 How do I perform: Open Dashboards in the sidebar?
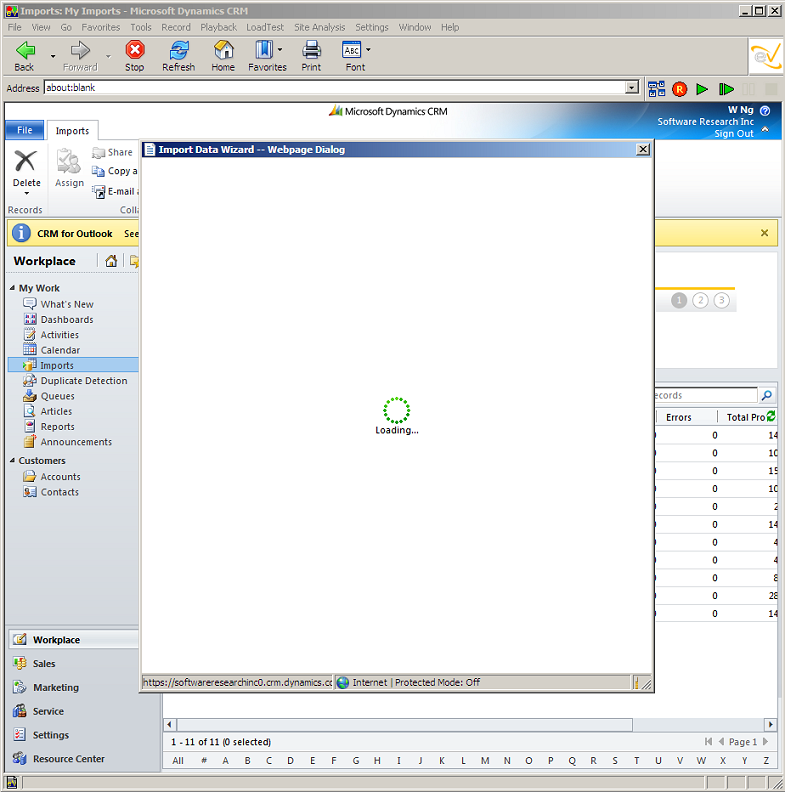point(67,320)
